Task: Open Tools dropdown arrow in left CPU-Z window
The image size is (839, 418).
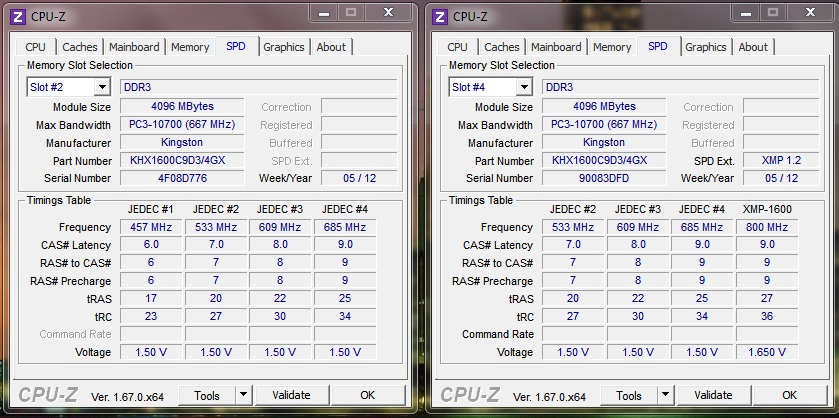Action: (x=243, y=395)
